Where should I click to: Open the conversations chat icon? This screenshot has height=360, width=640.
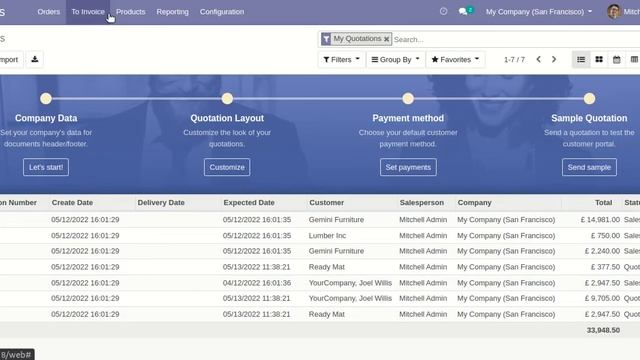point(463,11)
